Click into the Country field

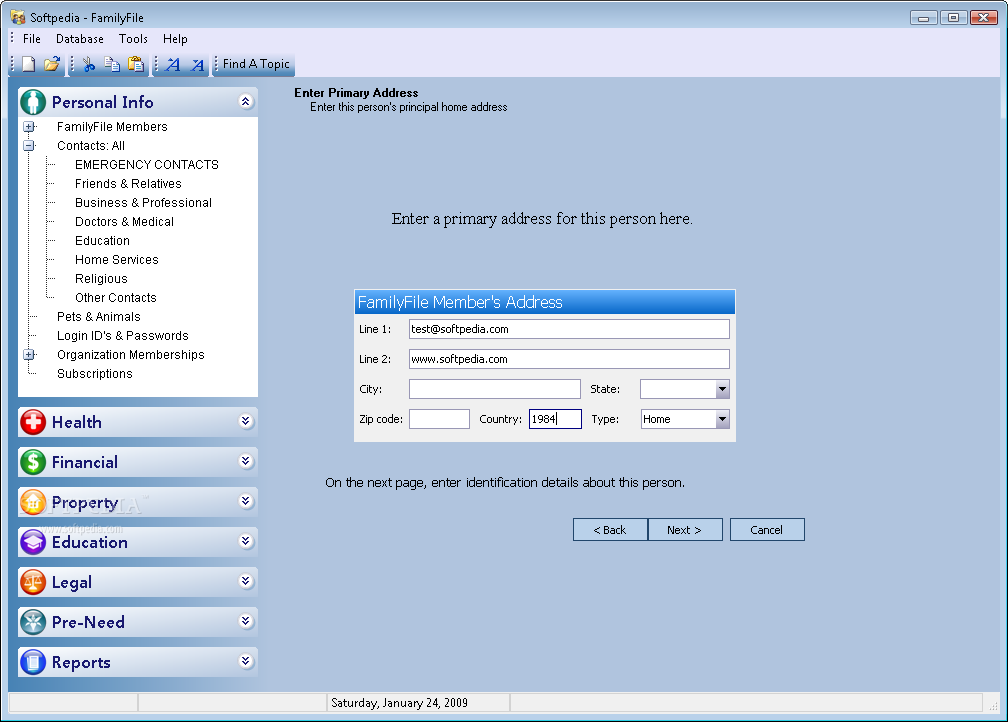pos(555,419)
